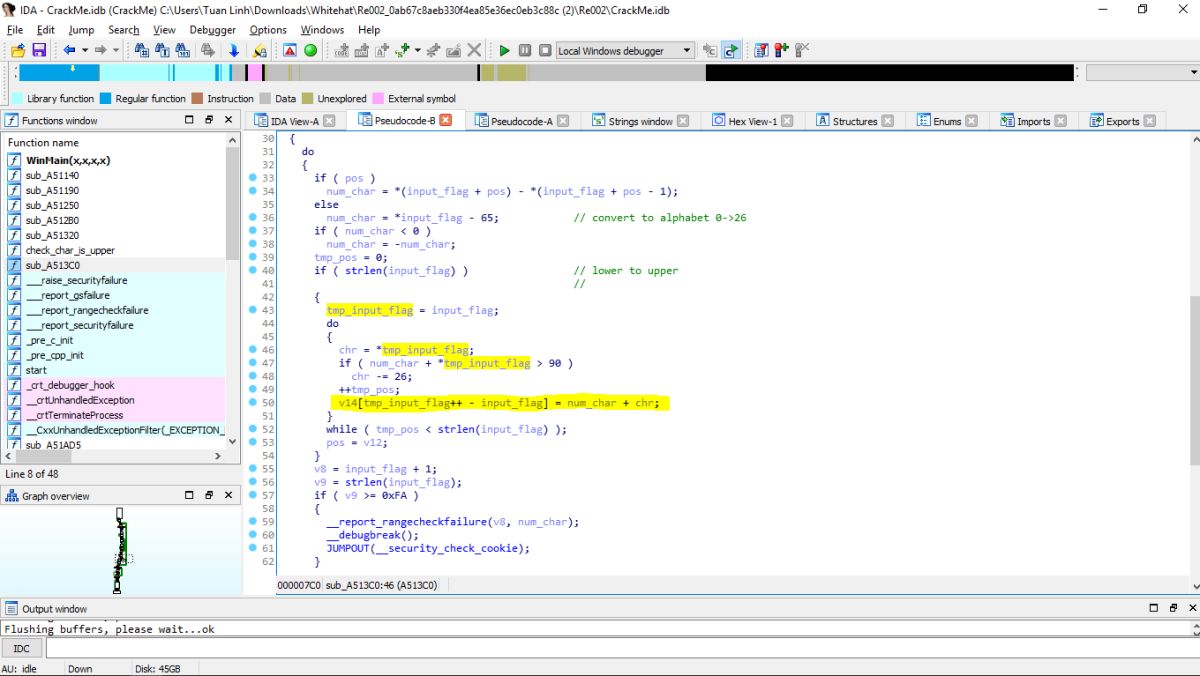This screenshot has height=676, width=1200.
Task: Click the first binoculars search icon
Action: pyautogui.click(x=142, y=50)
